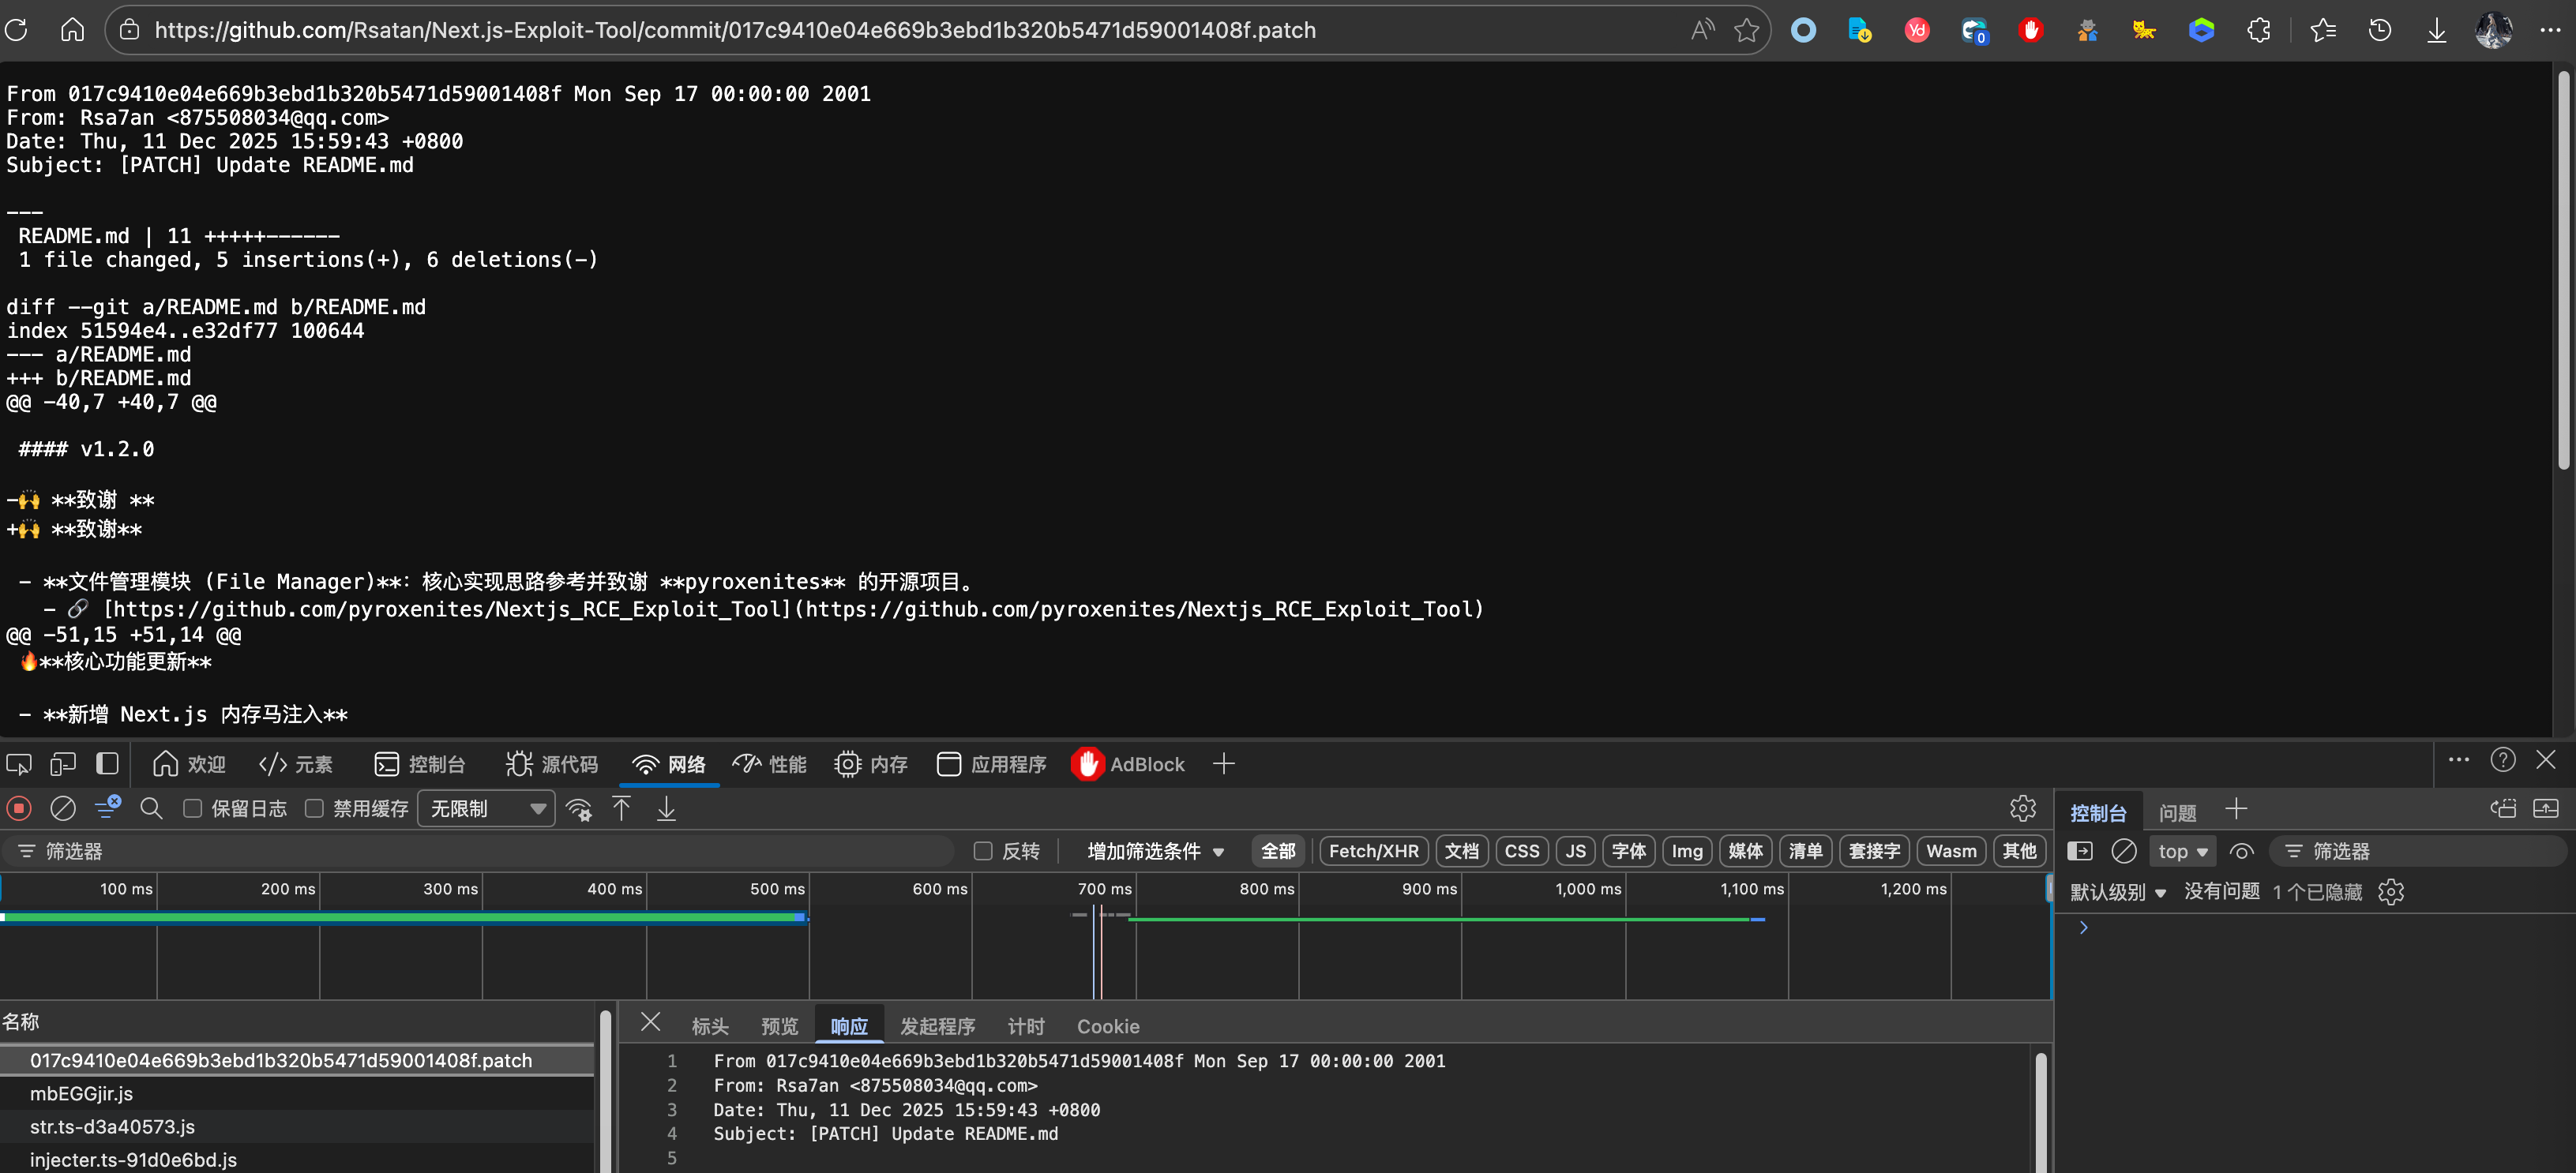Filter requests by Fetch/XHR
Screen dimensions: 2576x1173
[x=1374, y=851]
